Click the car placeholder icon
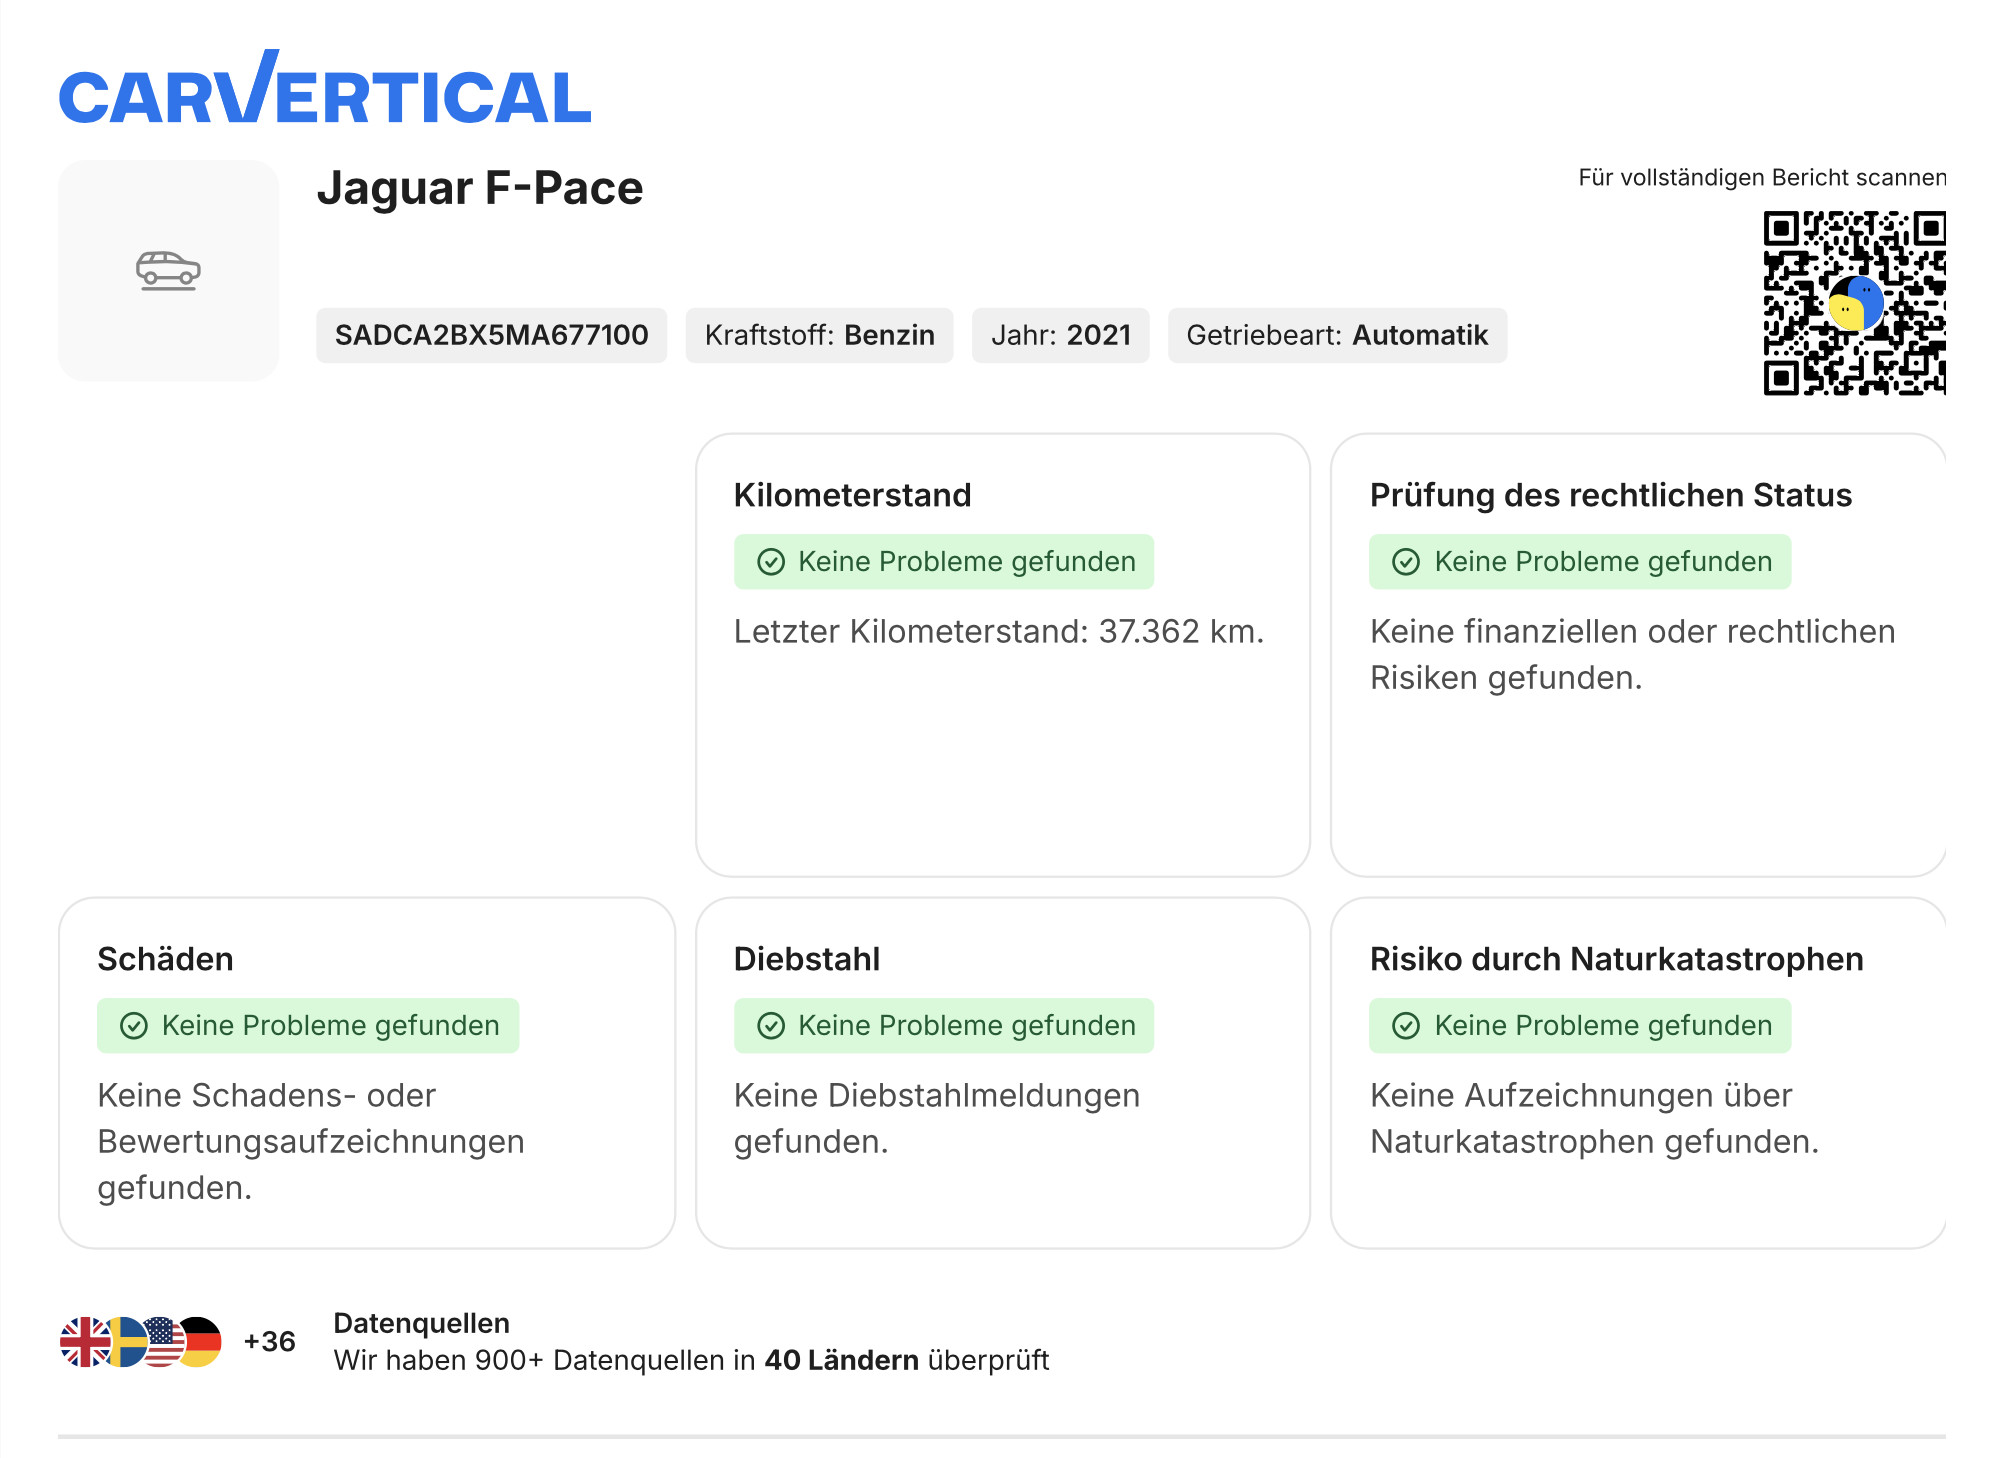Viewport: 1998px width, 1458px height. pyautogui.click(x=168, y=270)
